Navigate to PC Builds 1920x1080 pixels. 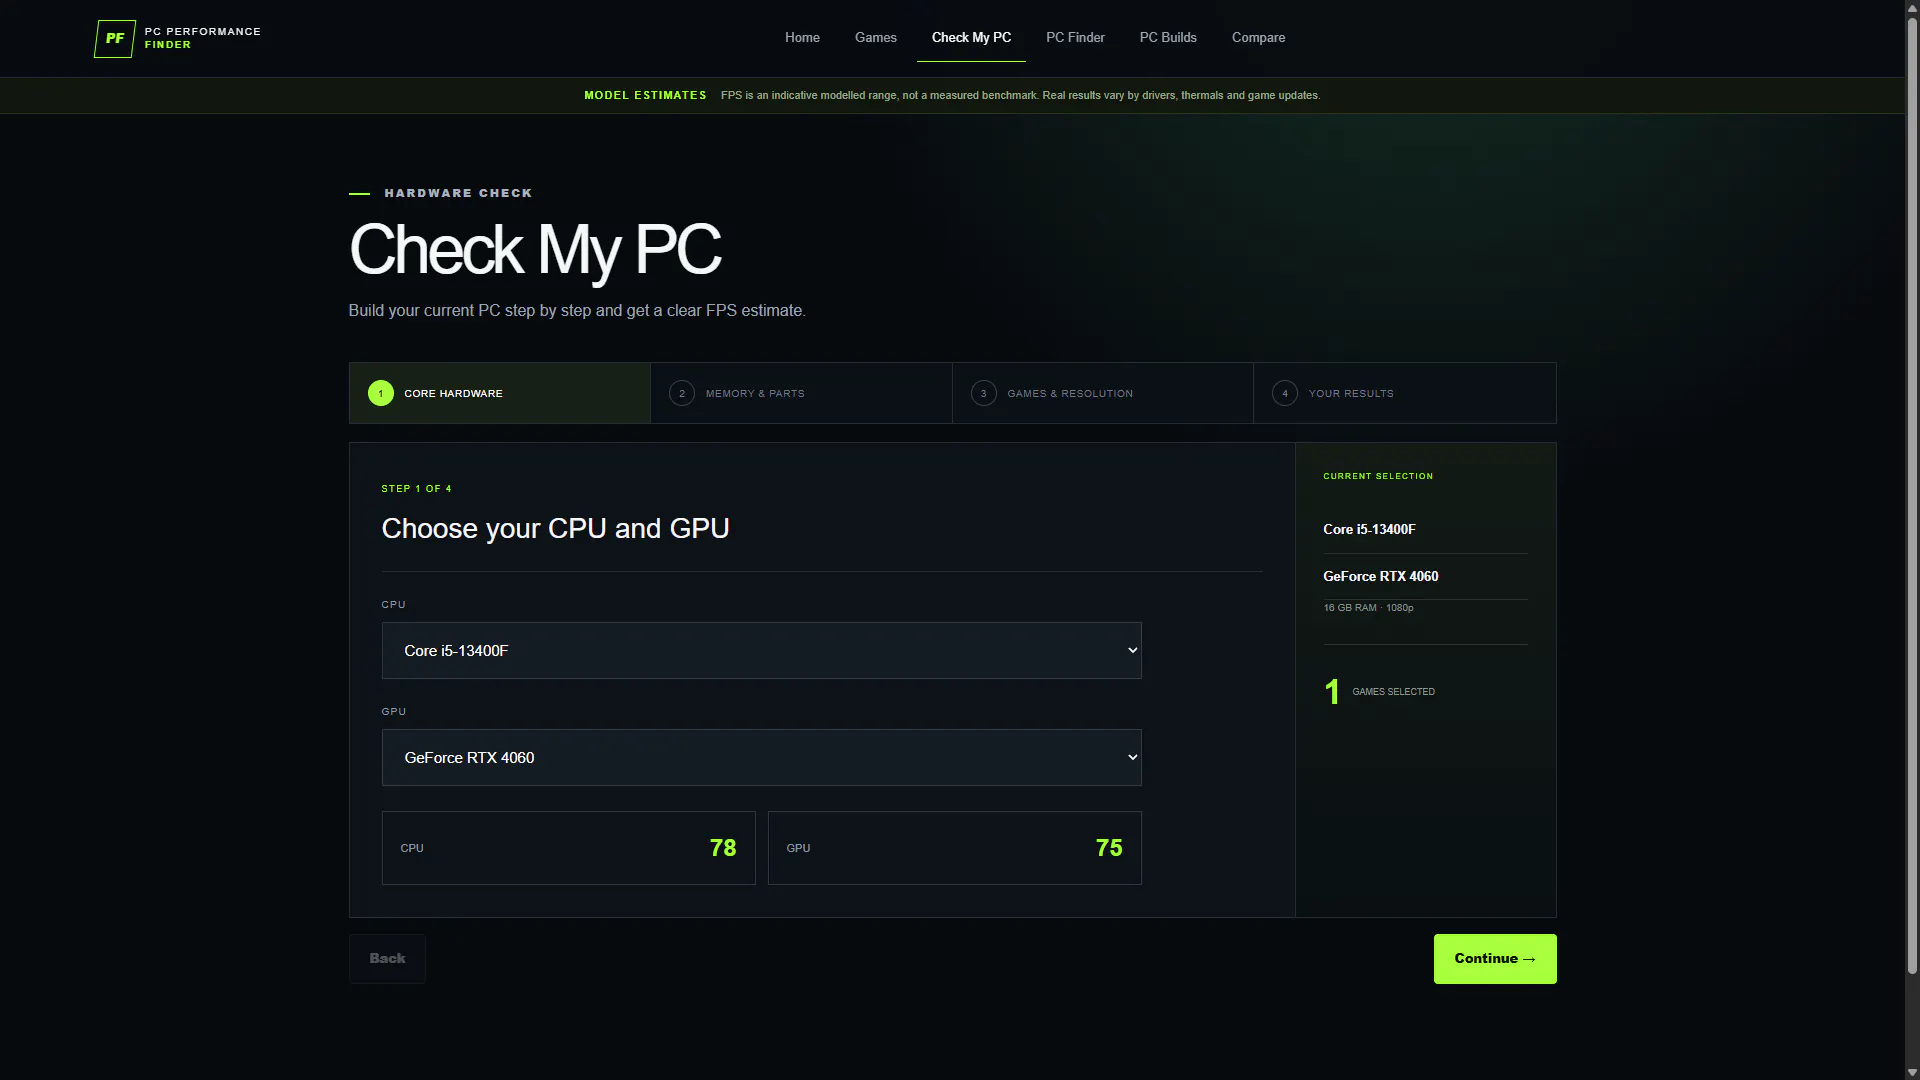(x=1168, y=38)
